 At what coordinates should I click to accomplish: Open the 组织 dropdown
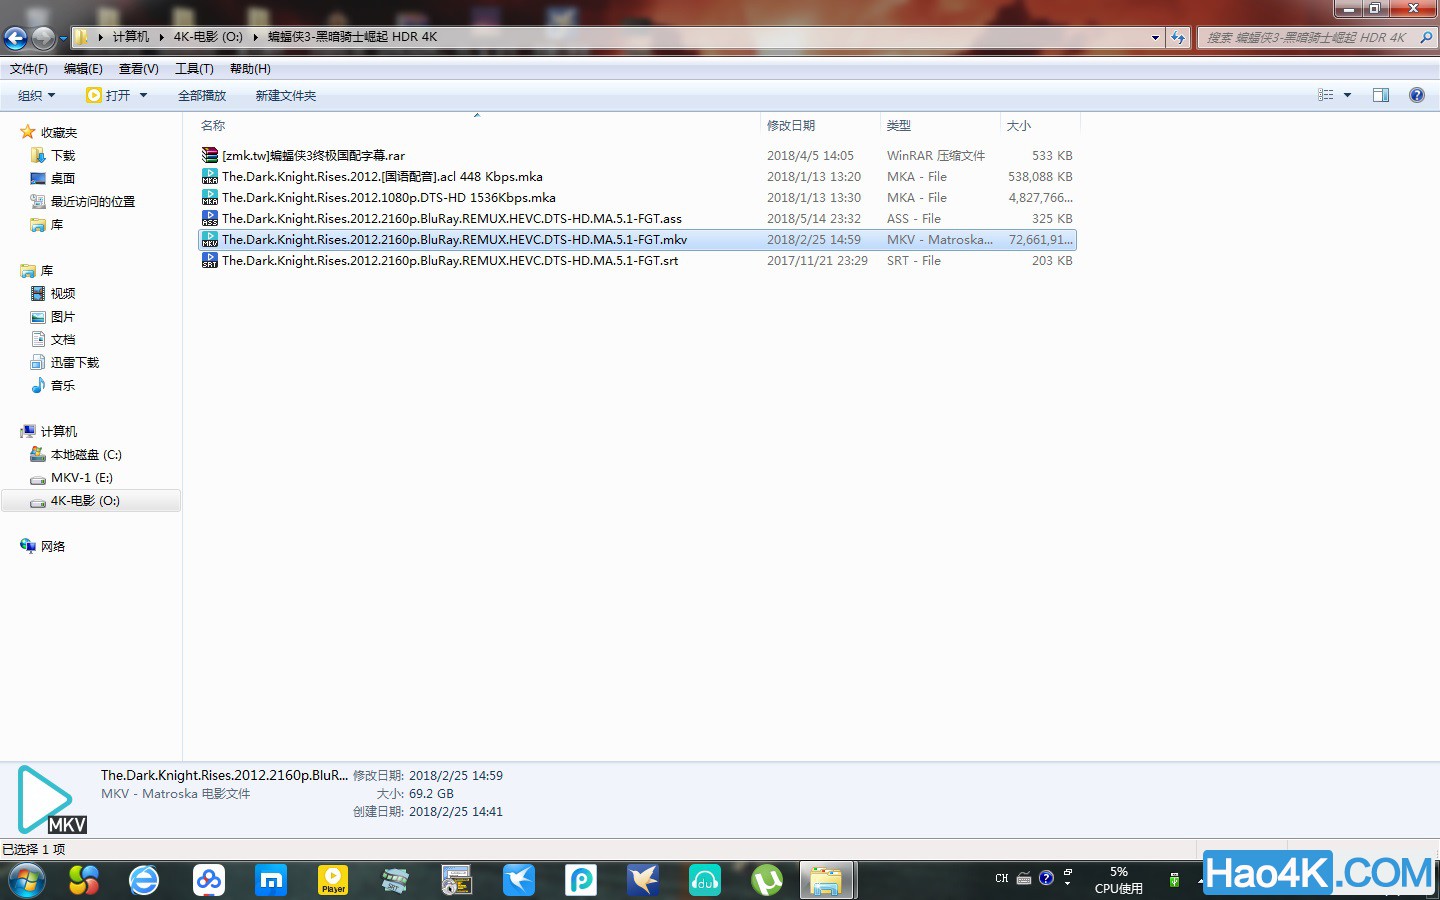point(36,95)
